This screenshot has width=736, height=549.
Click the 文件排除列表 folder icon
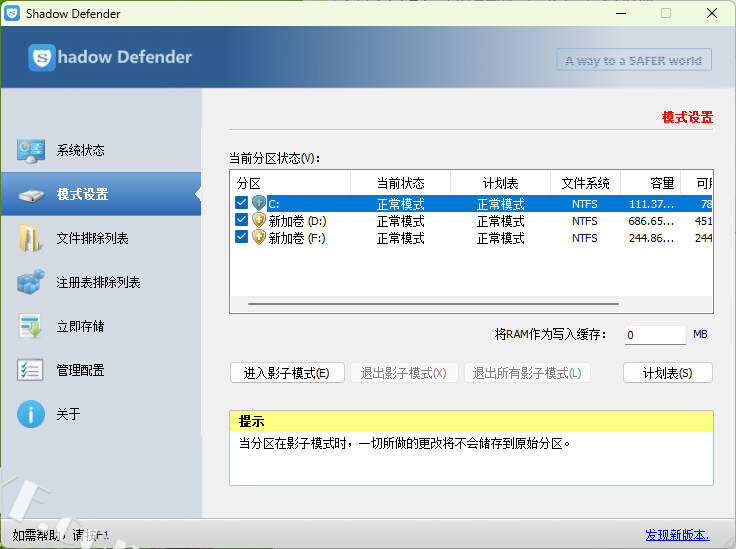pos(30,238)
